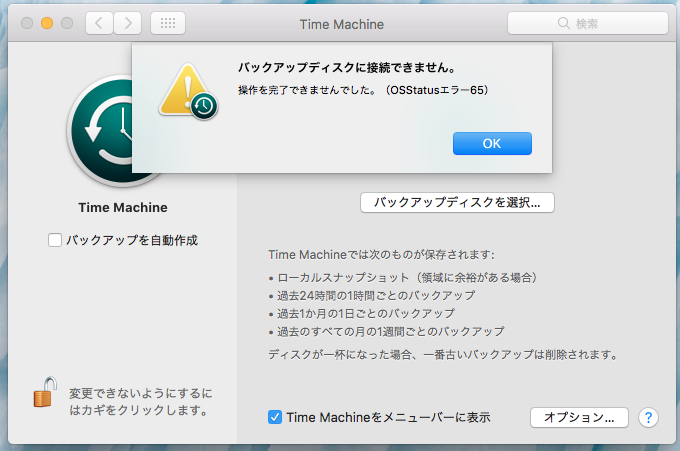Click the padlock icon to lock settings
Screen dimensions: 680x451
[x=45, y=392]
